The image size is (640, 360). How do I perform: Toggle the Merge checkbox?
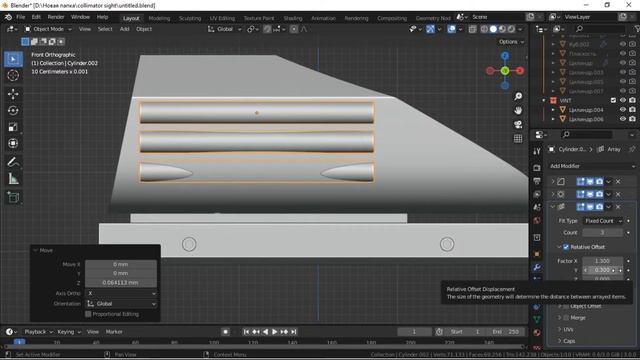click(x=566, y=318)
